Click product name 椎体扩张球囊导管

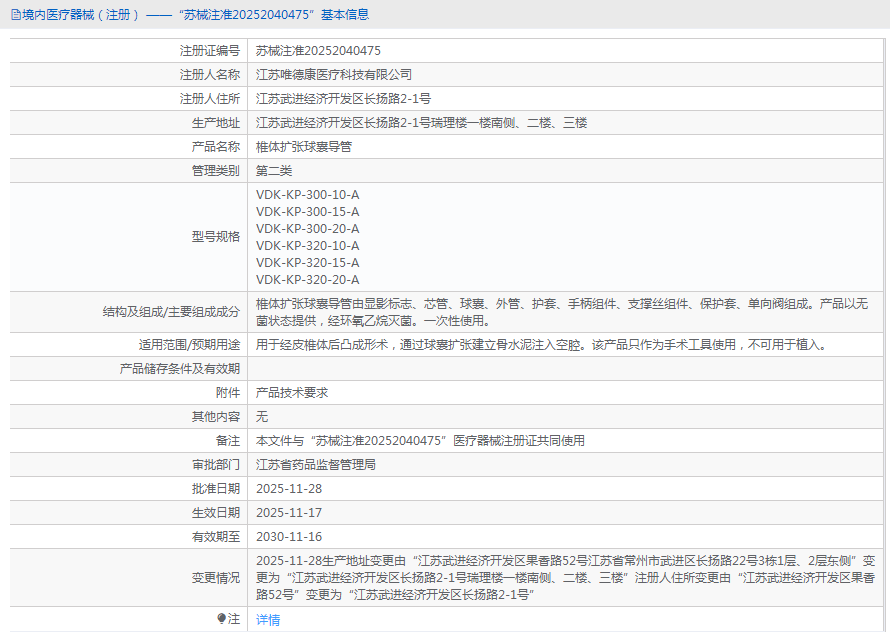click(x=304, y=147)
